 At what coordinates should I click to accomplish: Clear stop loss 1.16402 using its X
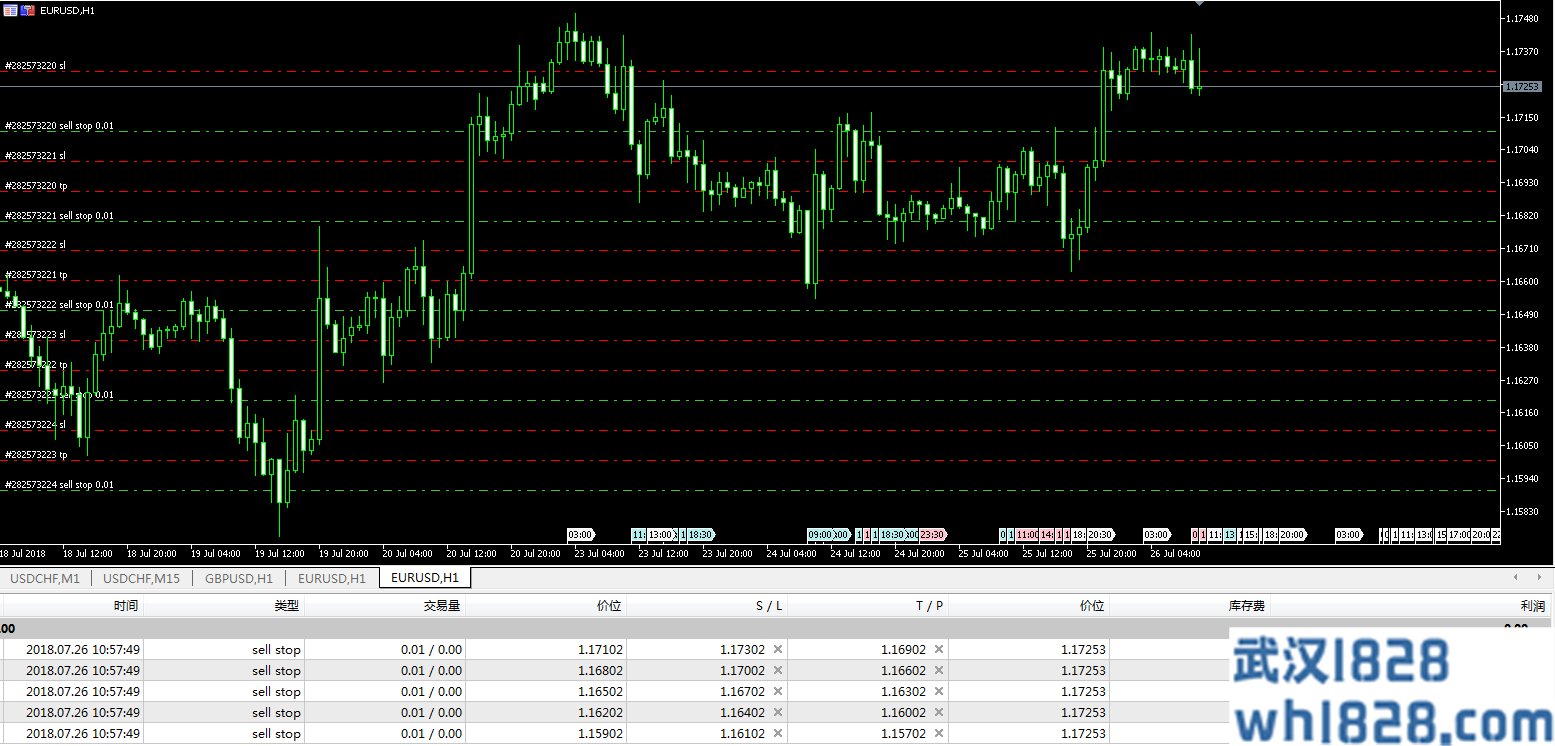click(778, 713)
